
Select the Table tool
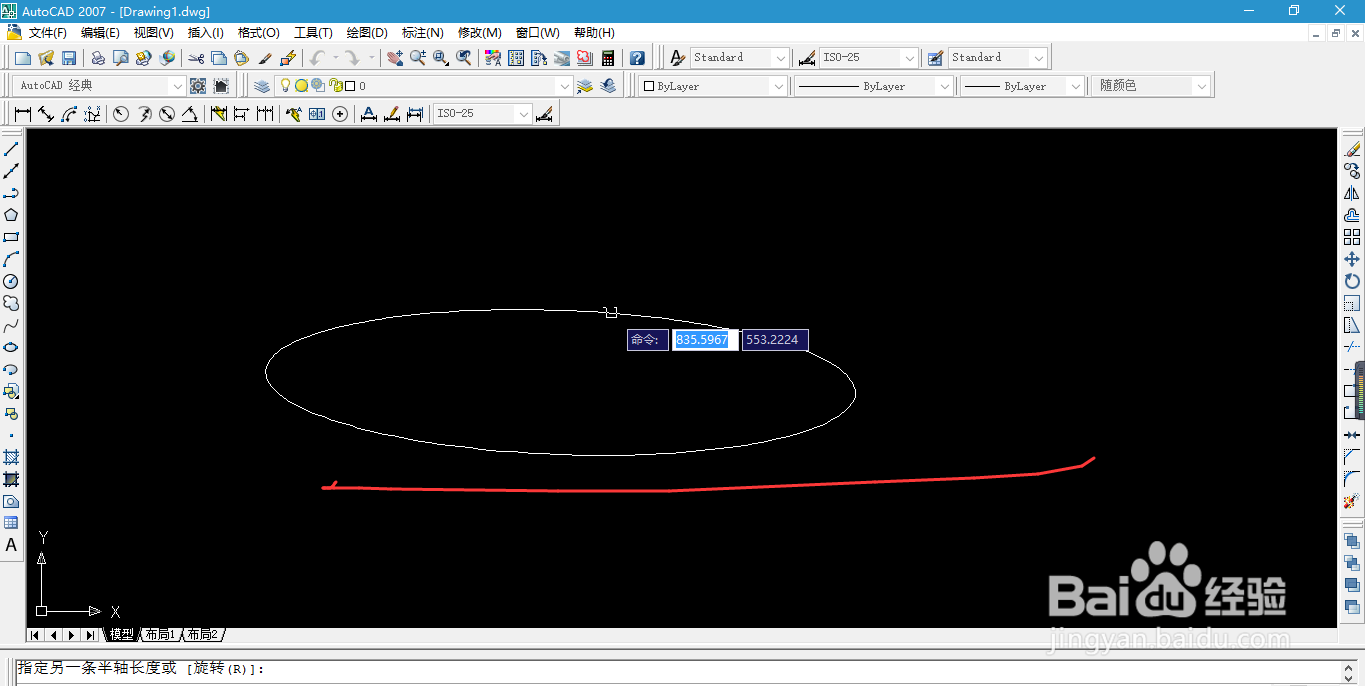(x=11, y=523)
